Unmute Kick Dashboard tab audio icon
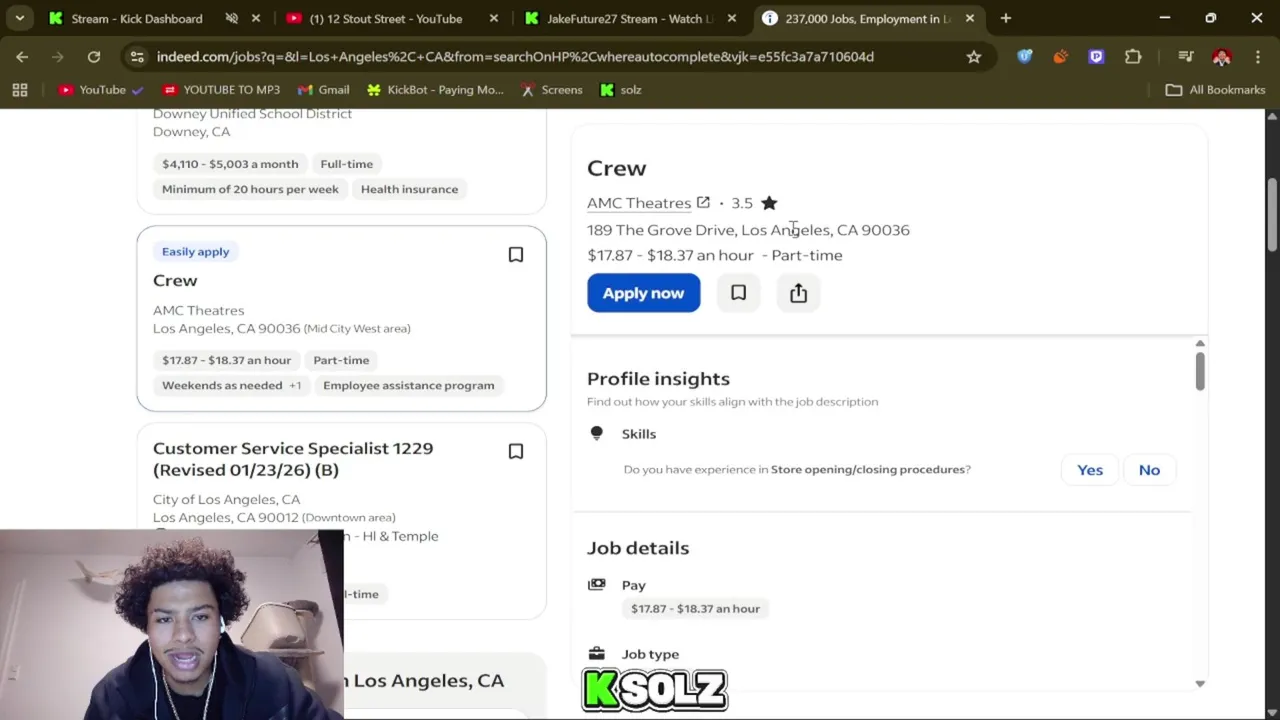The image size is (1280, 720). [232, 18]
